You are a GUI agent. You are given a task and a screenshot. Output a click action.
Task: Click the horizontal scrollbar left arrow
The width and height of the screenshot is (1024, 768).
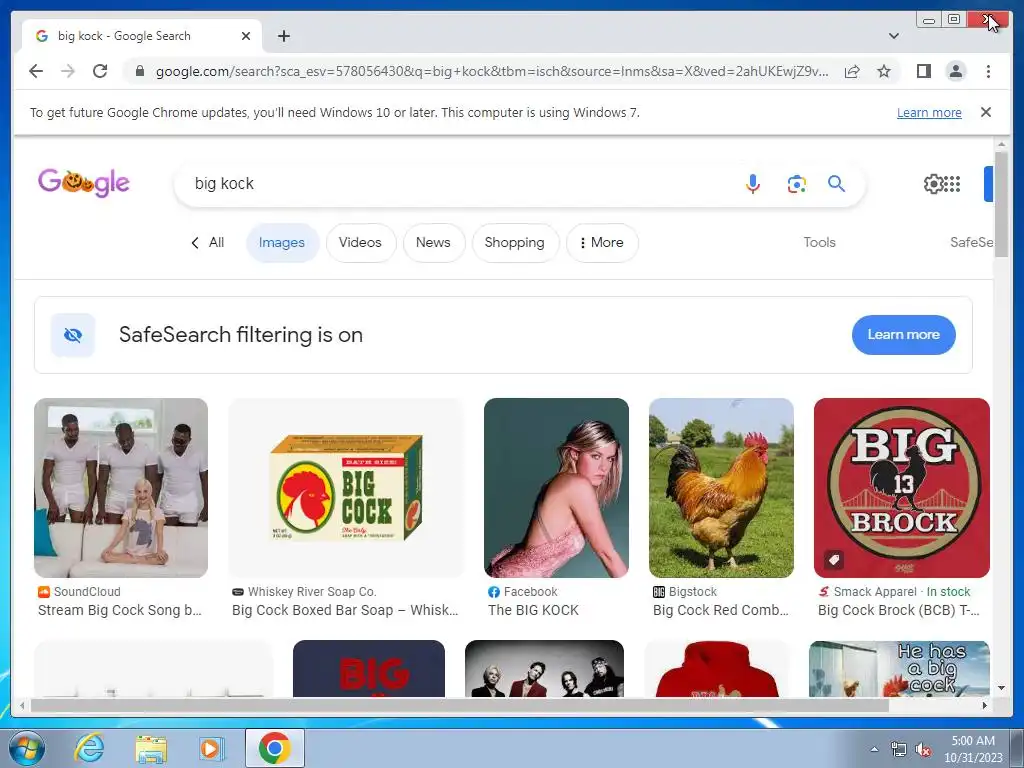pos(22,705)
